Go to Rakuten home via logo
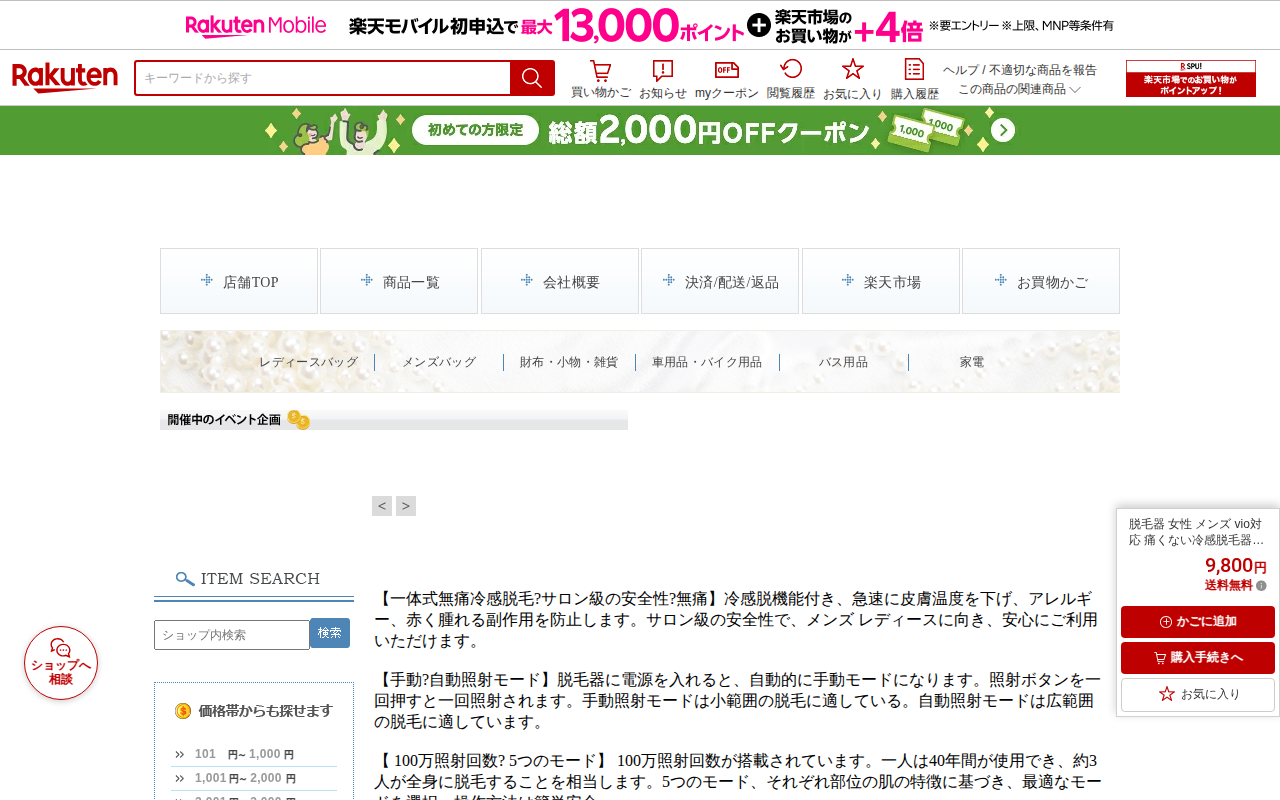The image size is (1280, 800). pos(65,78)
